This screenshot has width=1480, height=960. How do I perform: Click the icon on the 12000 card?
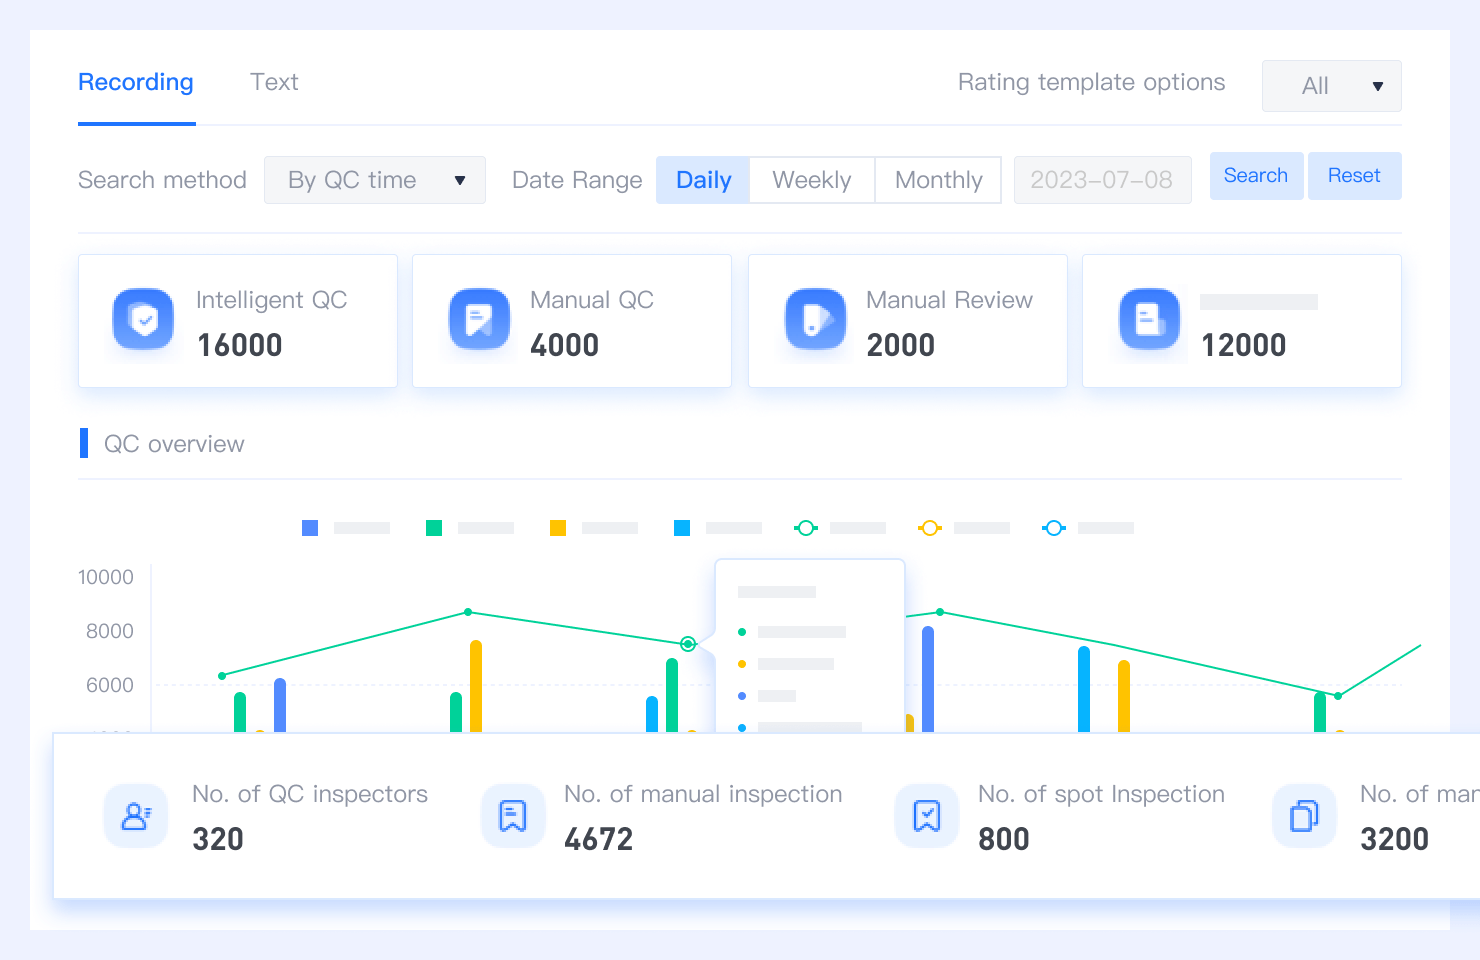1150,320
